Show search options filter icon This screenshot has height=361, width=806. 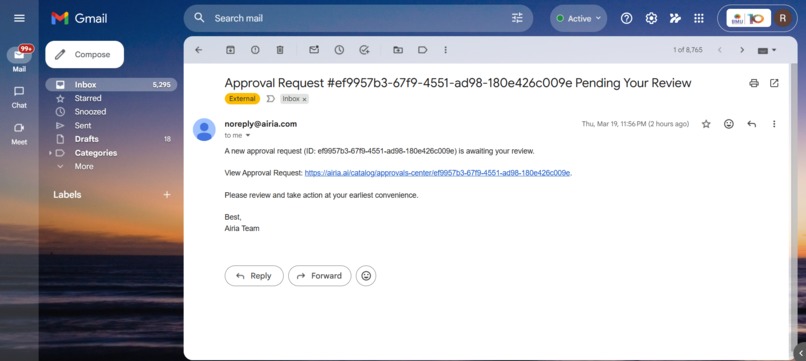517,18
